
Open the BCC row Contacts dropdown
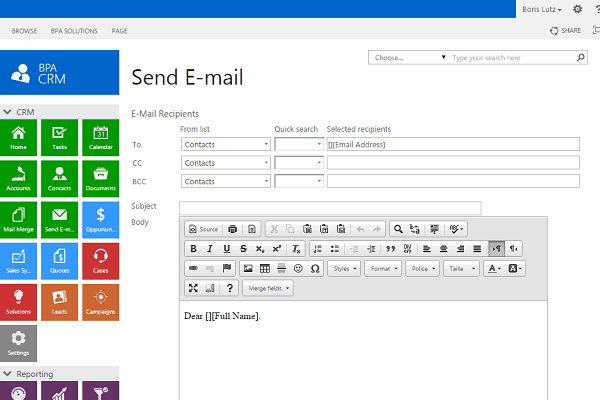226,181
